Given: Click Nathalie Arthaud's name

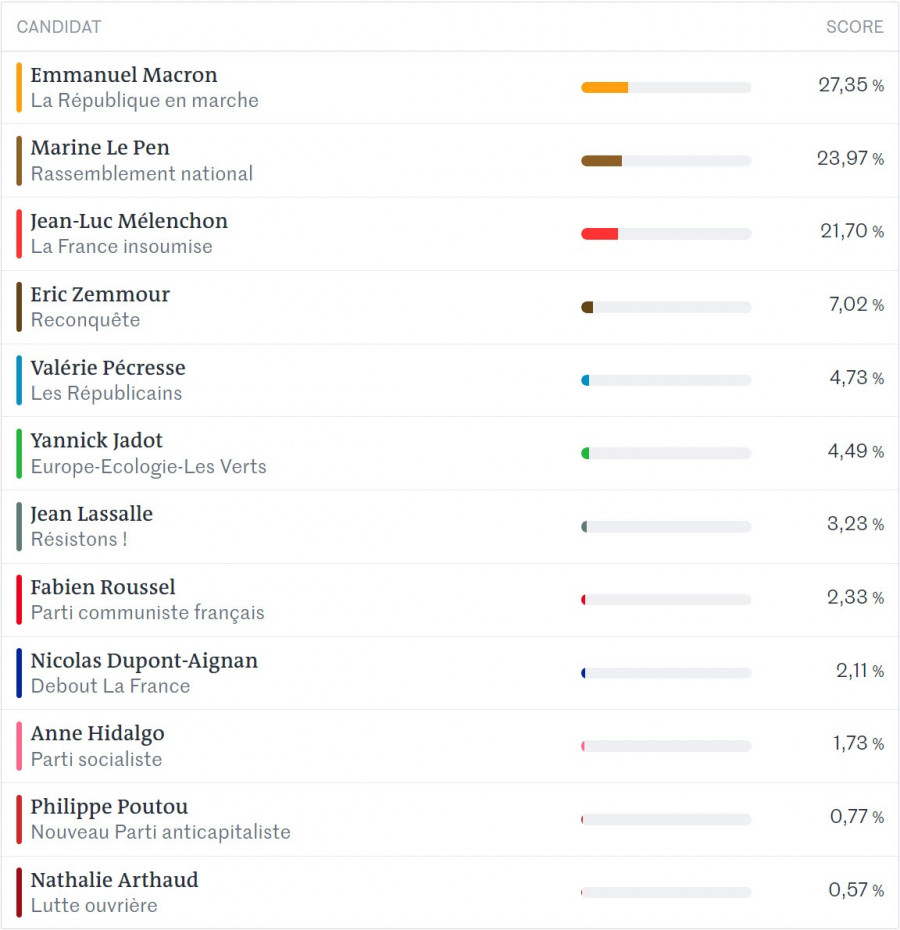Looking at the screenshot, I should point(114,880).
